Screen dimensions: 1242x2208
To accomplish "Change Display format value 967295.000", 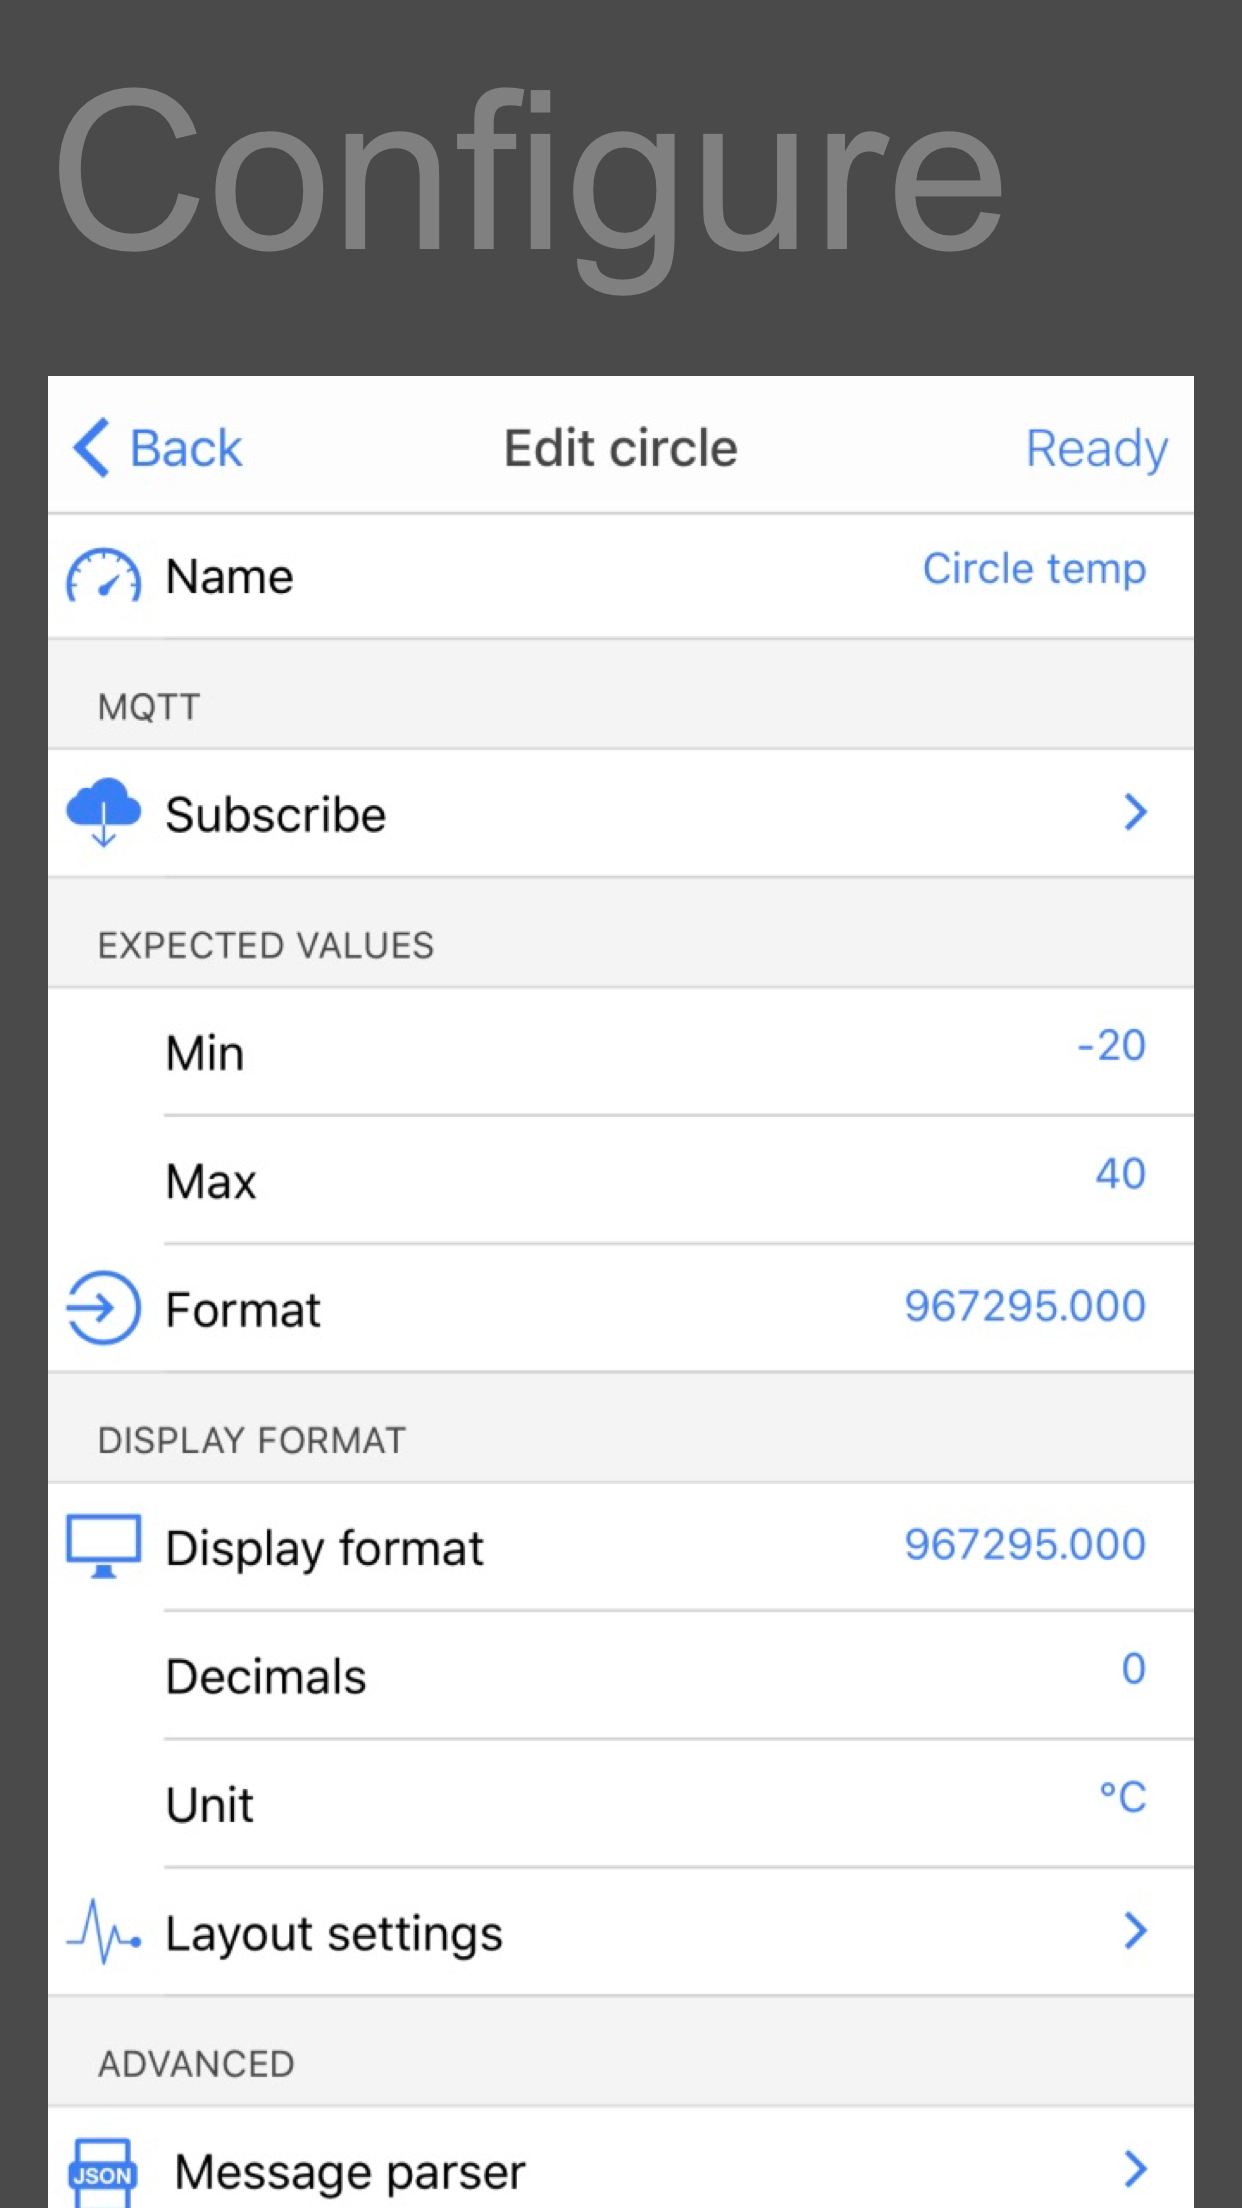I will pos(1025,1544).
